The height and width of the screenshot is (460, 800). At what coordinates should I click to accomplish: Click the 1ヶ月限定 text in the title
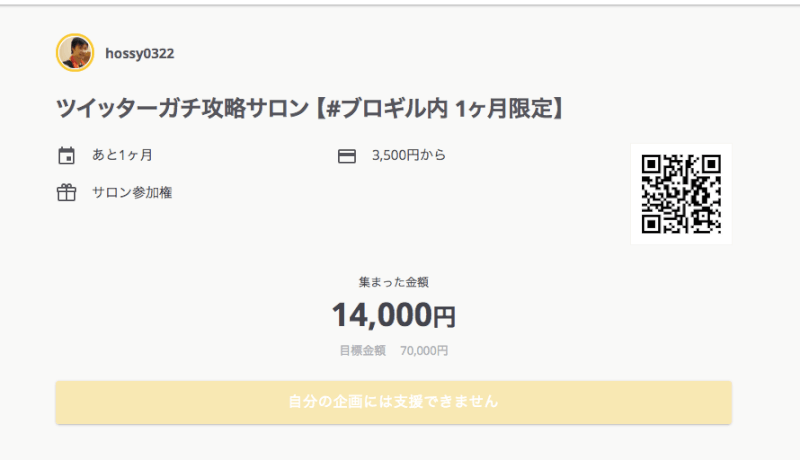[504, 108]
